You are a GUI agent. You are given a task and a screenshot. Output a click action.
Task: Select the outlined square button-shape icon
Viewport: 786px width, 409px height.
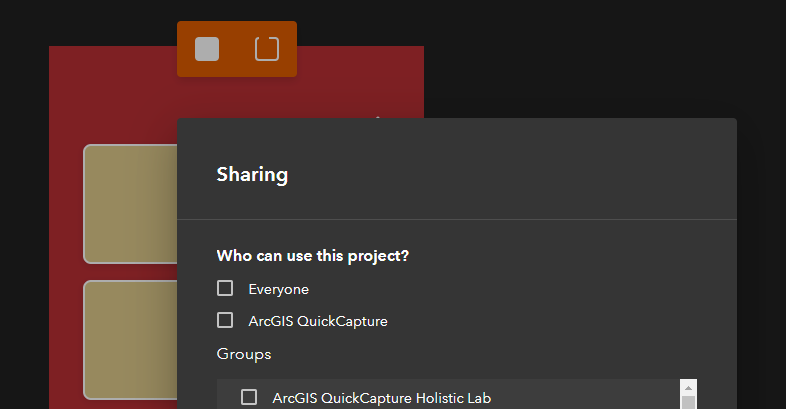pos(267,49)
